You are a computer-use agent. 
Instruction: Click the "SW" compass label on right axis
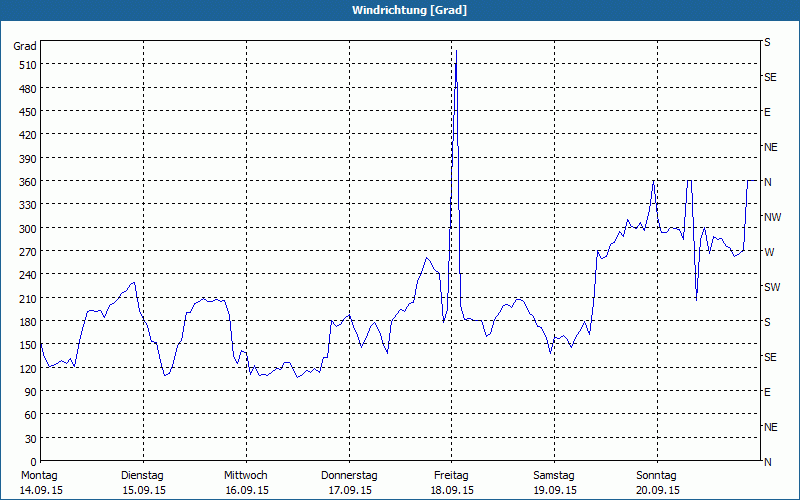coord(771,287)
